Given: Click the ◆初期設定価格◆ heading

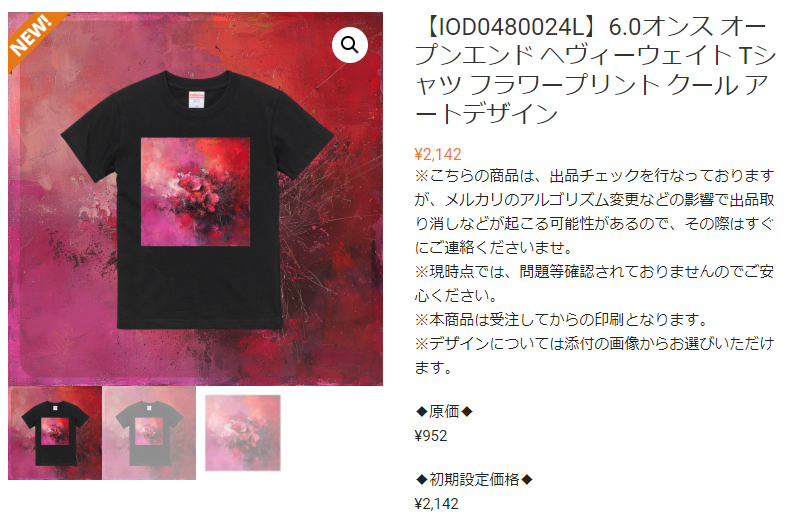Looking at the screenshot, I should point(474,479).
